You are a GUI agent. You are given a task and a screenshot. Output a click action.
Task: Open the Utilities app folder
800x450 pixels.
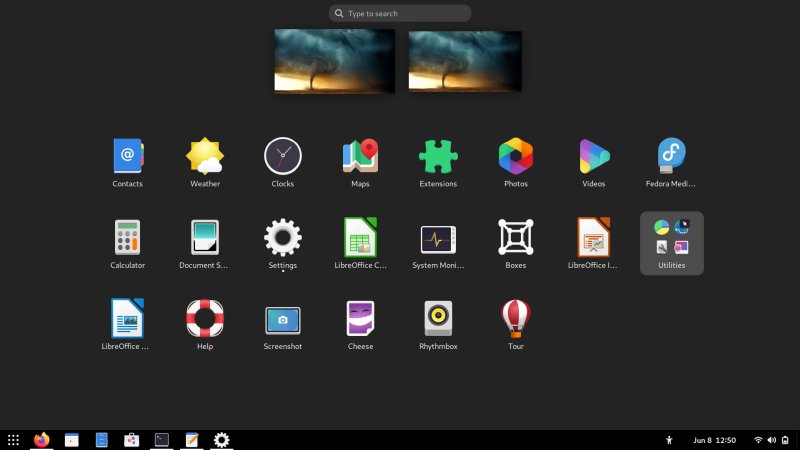coord(671,243)
